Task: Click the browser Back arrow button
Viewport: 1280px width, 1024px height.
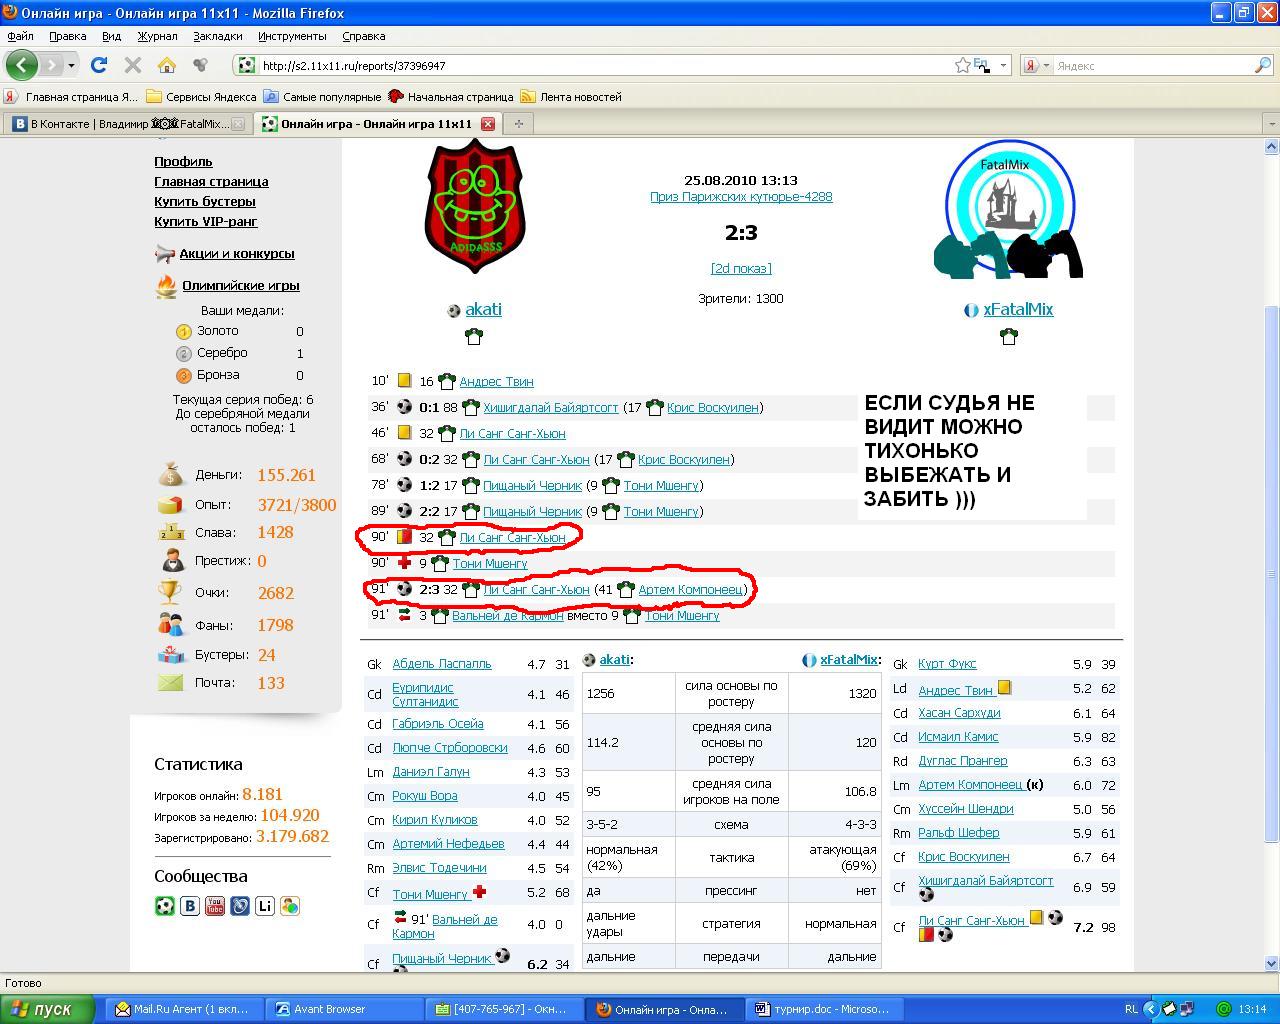Action: 22,65
